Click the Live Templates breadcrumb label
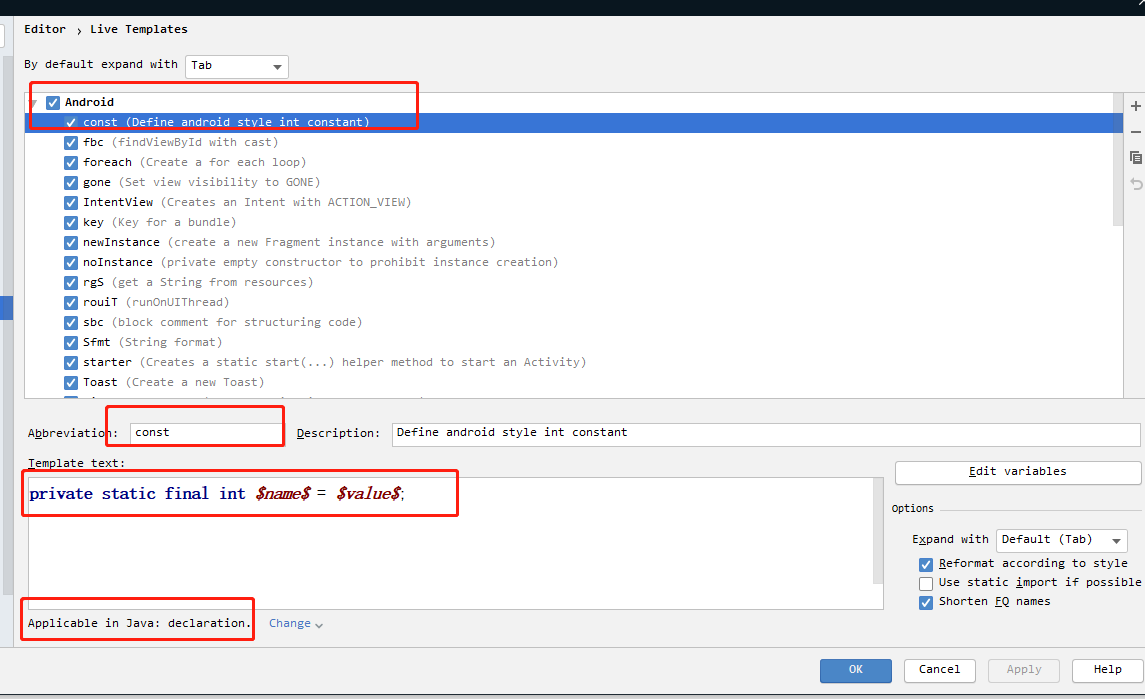1145x699 pixels. coord(139,29)
